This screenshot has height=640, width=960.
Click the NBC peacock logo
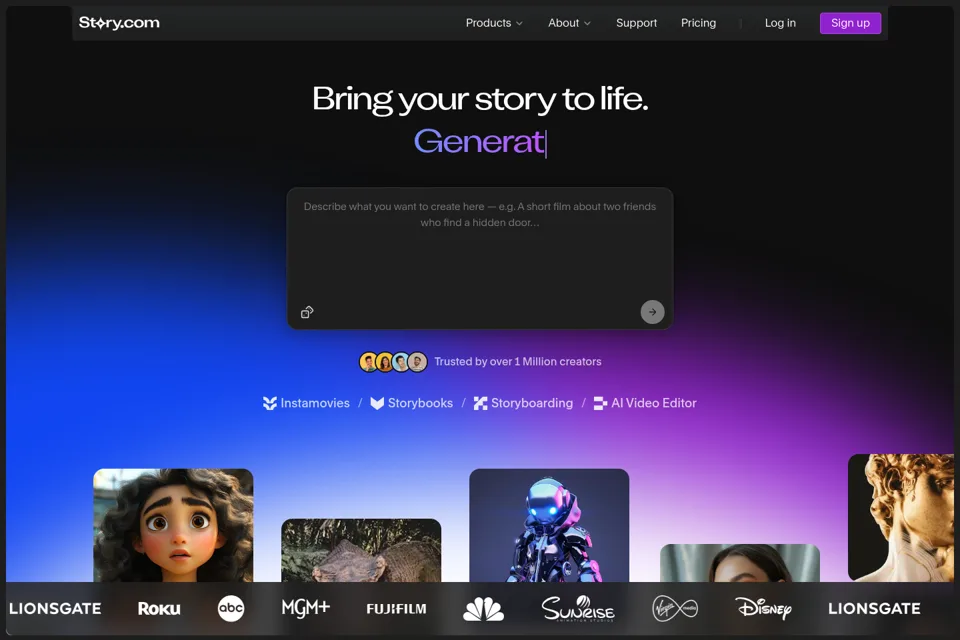click(484, 609)
